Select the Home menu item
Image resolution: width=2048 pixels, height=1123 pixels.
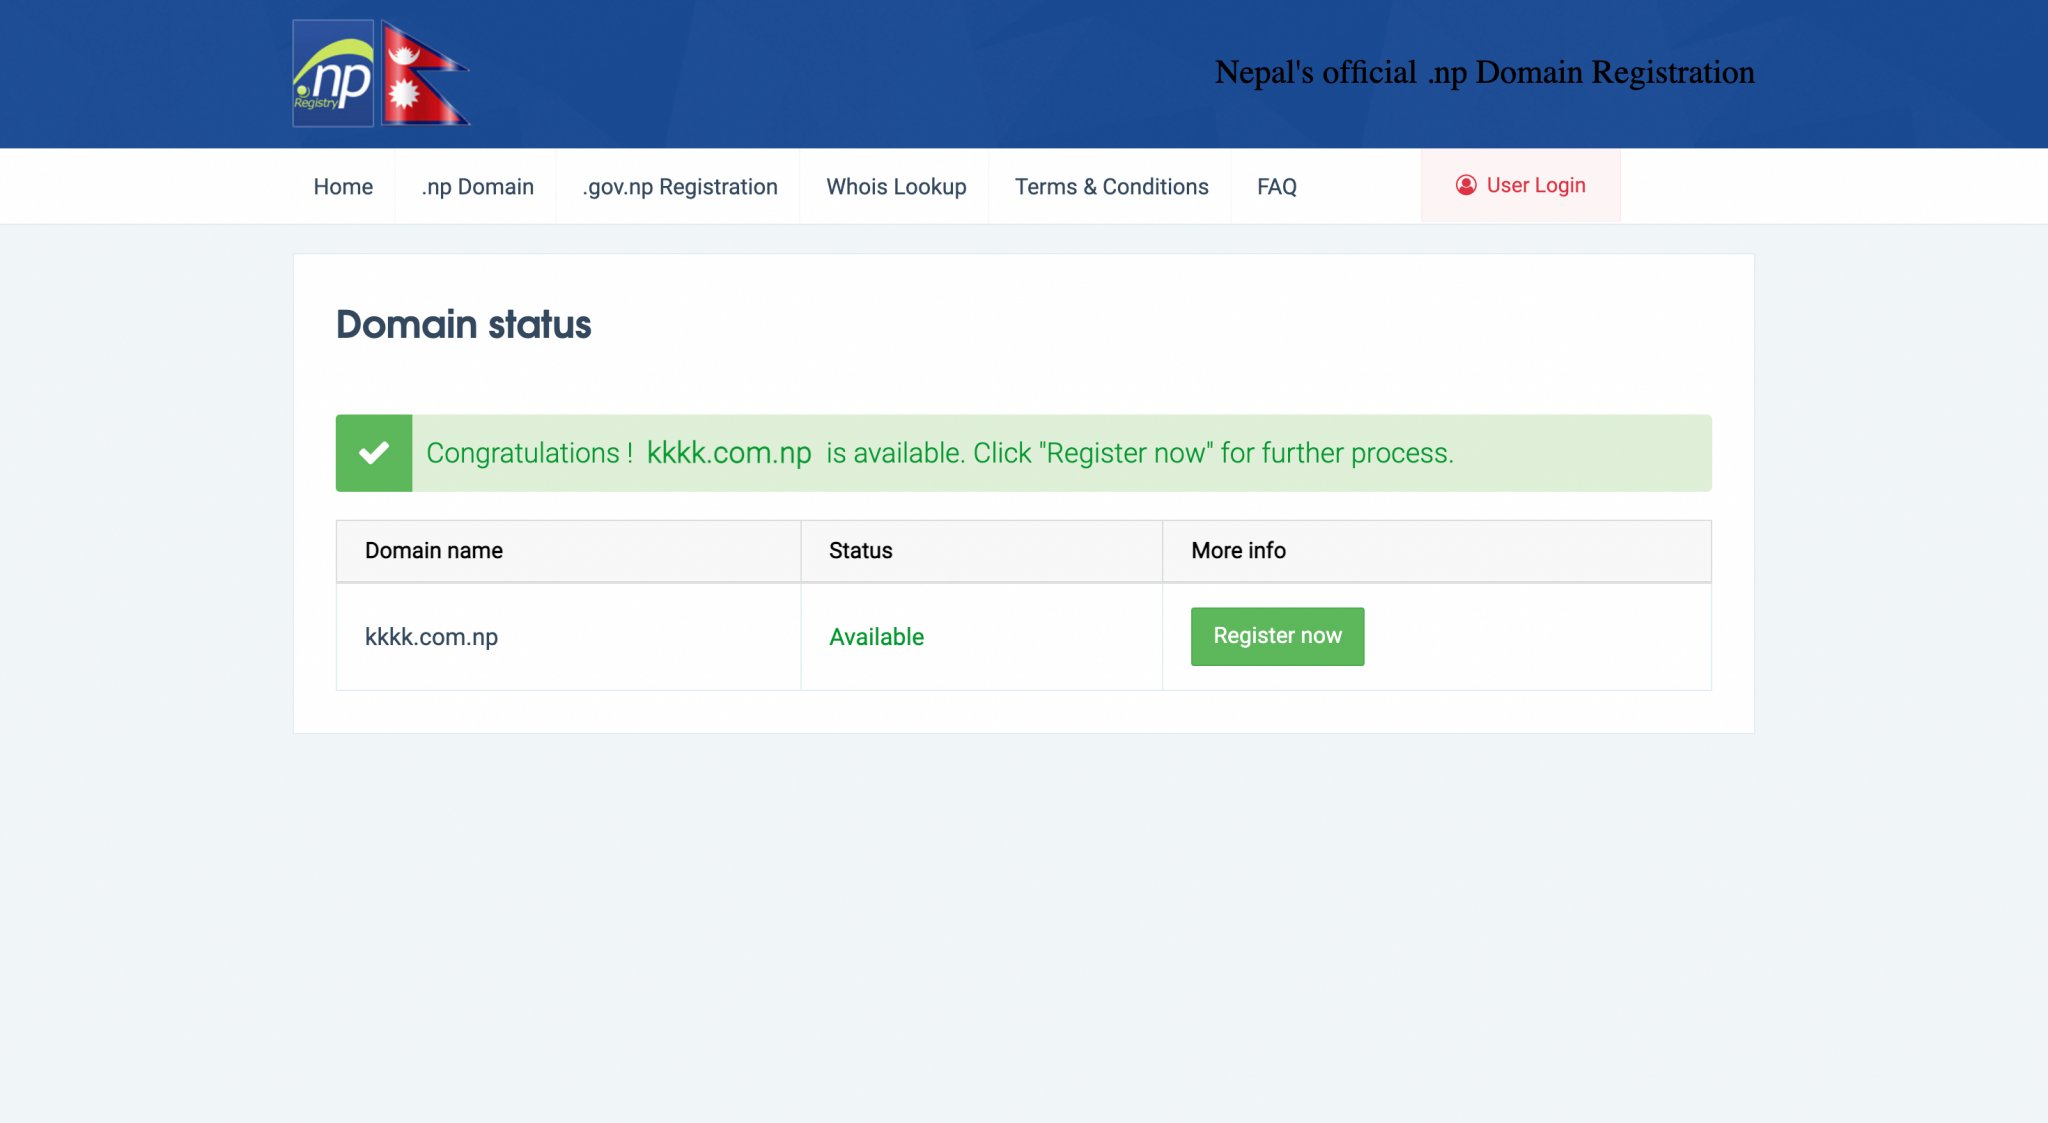pos(342,186)
